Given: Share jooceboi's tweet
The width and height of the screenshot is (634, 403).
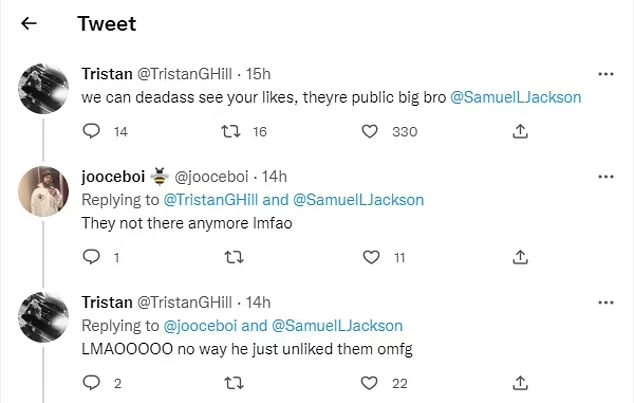Looking at the screenshot, I should click(x=520, y=257).
